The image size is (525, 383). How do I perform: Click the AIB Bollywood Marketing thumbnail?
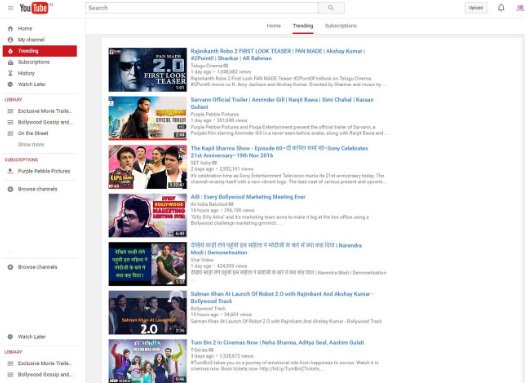tap(148, 215)
